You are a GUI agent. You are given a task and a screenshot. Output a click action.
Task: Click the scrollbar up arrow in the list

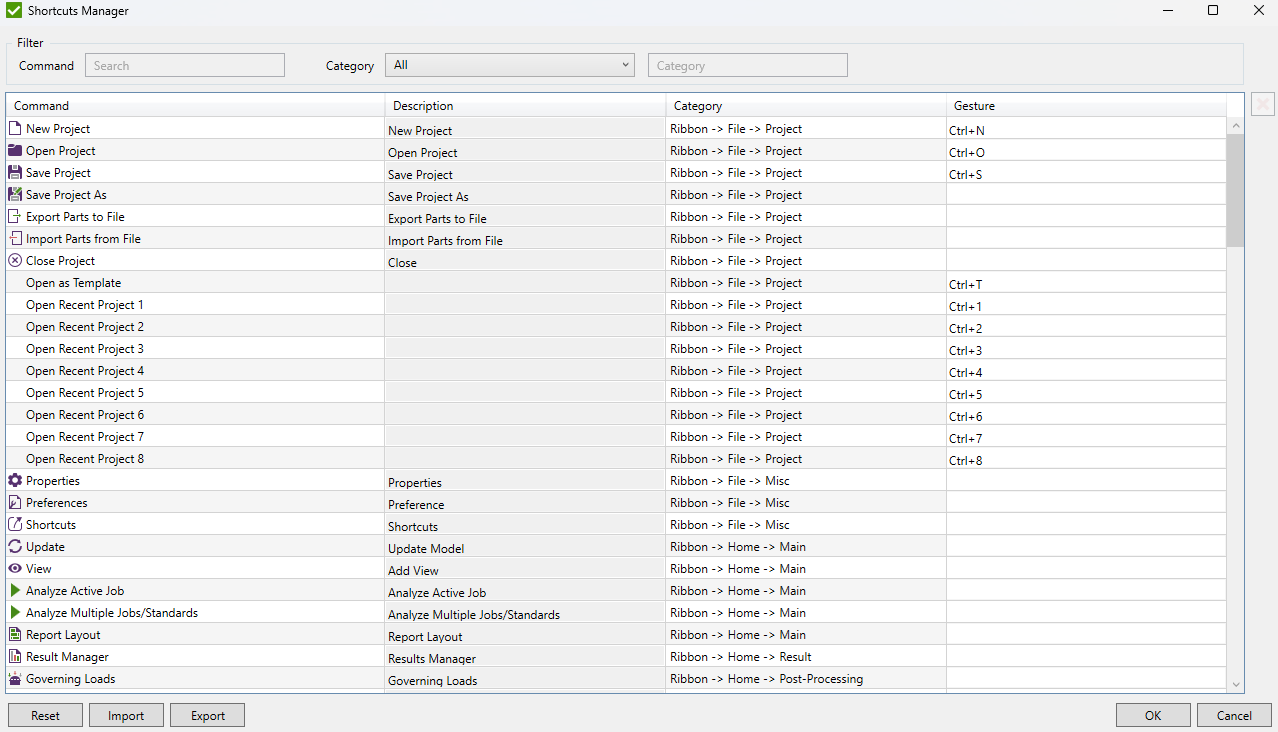(1236, 126)
